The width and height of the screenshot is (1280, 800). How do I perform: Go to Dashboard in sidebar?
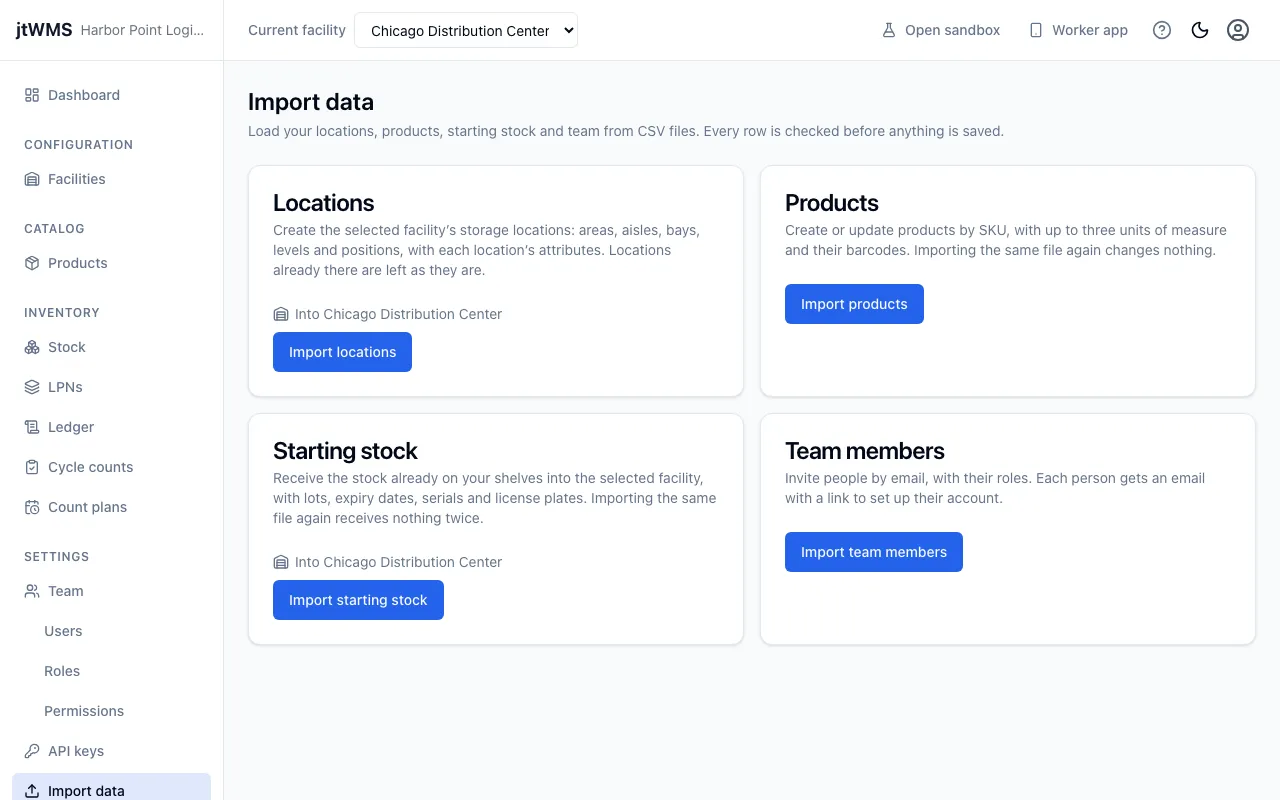point(112,95)
